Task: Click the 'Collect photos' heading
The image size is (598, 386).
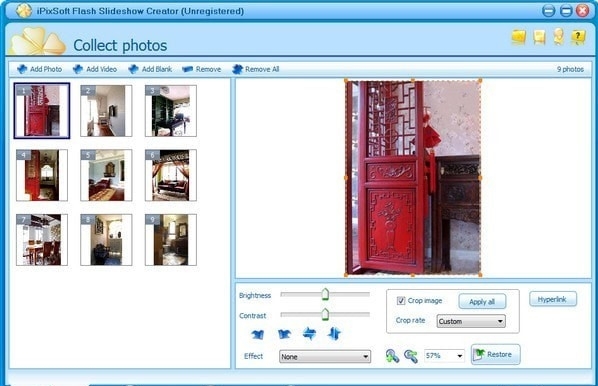Action: click(120, 45)
